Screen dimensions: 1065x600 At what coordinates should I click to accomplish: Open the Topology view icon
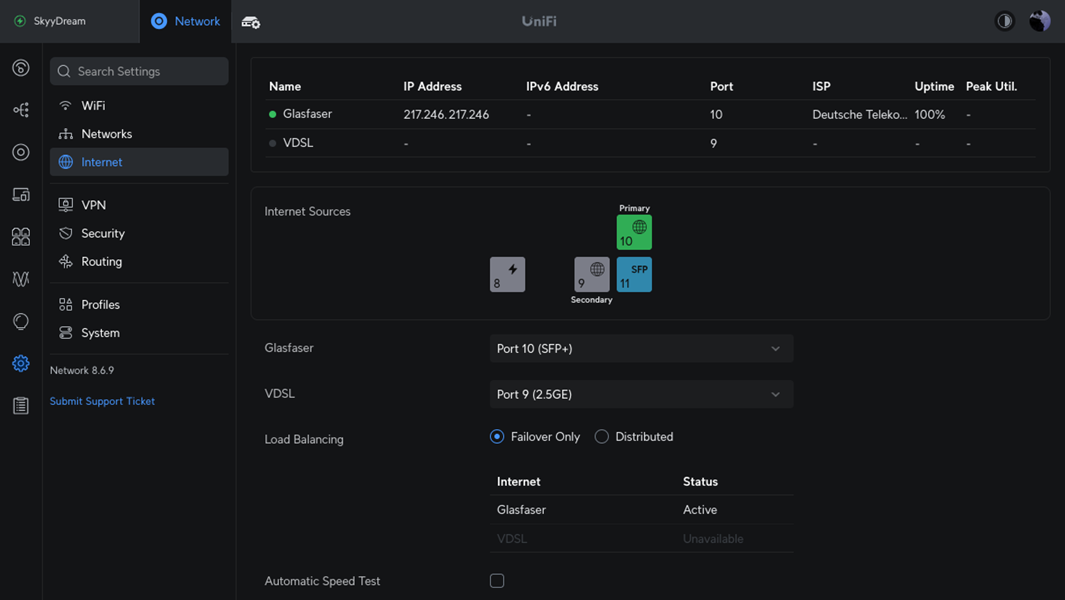pyautogui.click(x=21, y=110)
